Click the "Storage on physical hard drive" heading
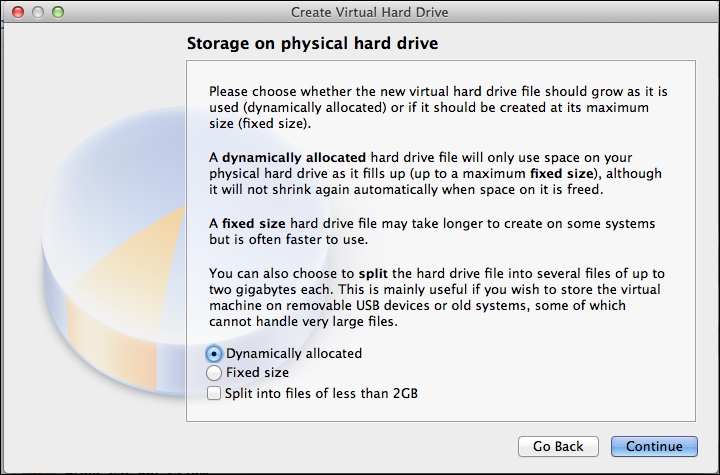720x475 pixels. click(312, 44)
